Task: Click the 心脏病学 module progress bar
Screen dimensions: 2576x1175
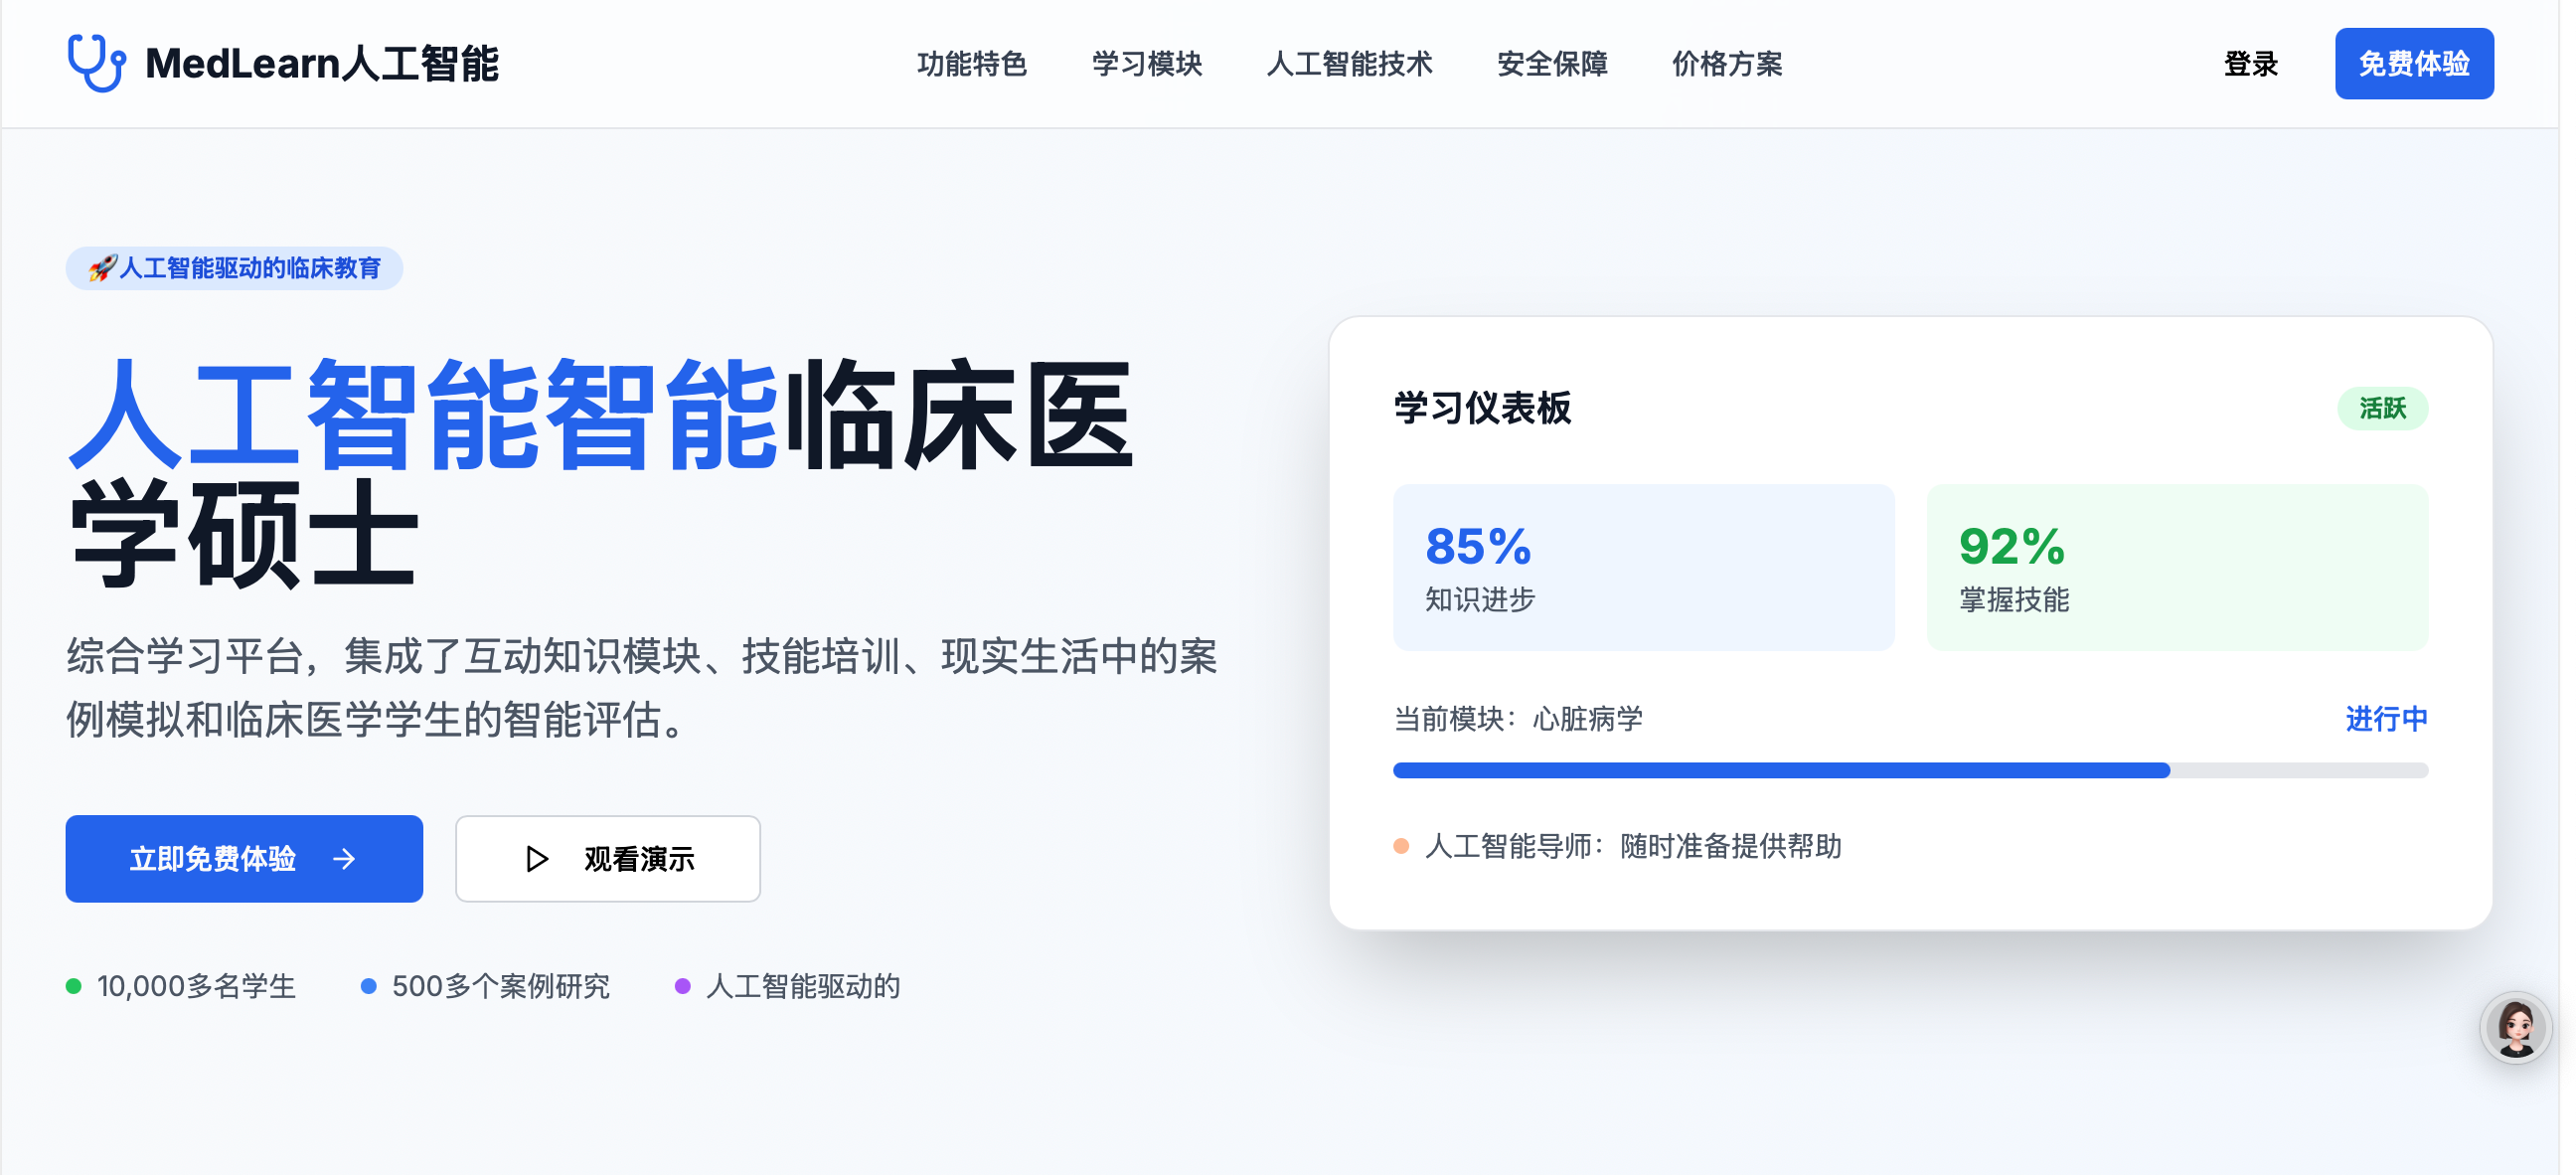Action: click(1910, 770)
